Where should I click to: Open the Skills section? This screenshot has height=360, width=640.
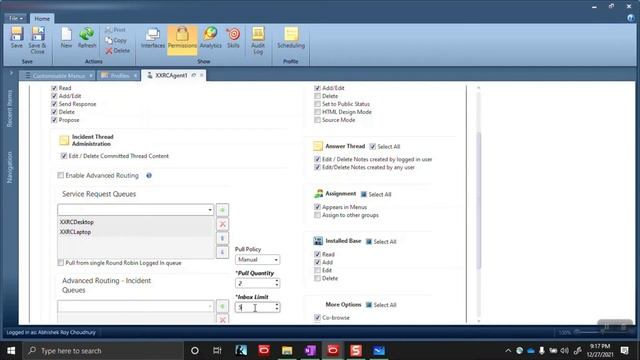point(233,38)
